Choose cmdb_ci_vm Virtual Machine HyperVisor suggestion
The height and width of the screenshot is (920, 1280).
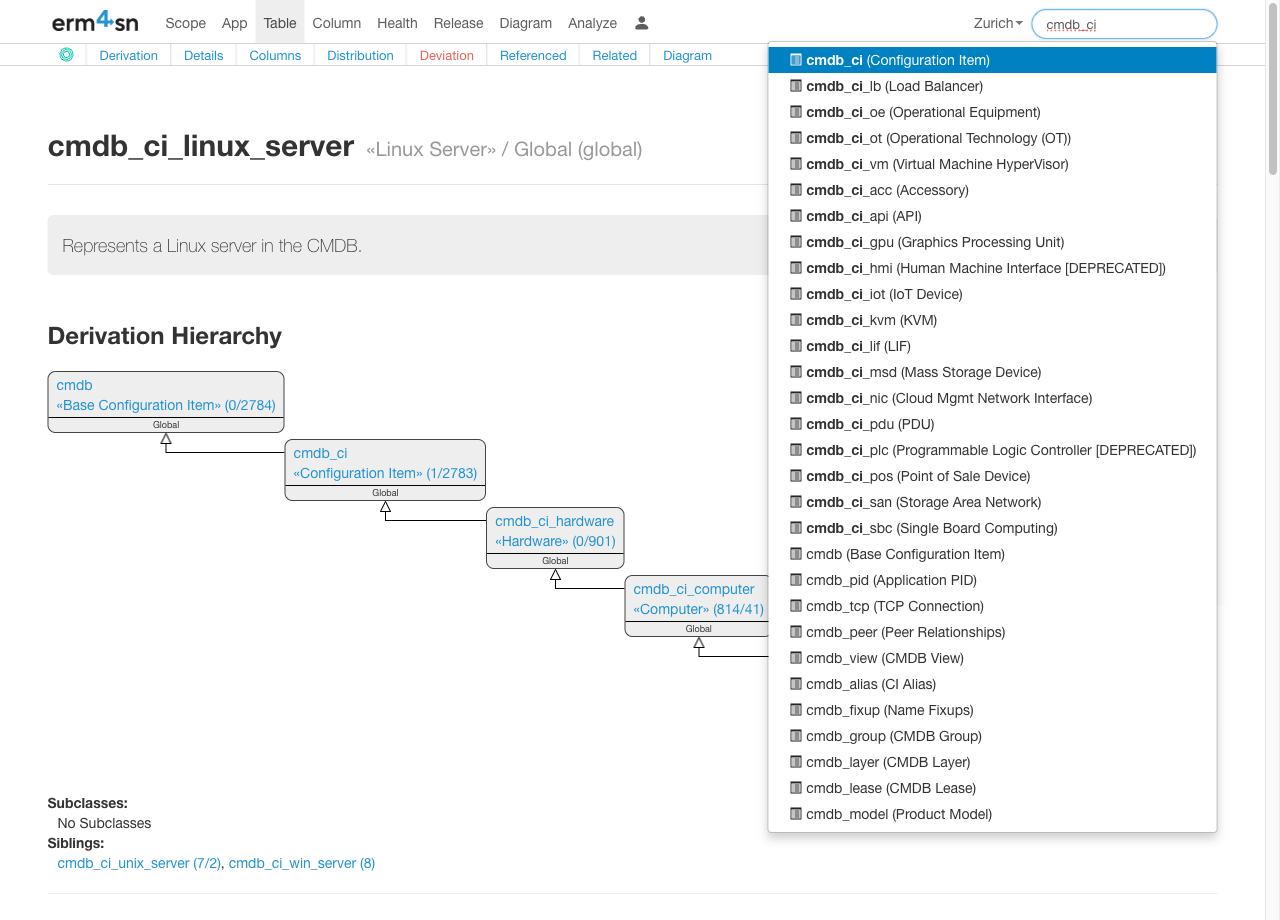(936, 164)
